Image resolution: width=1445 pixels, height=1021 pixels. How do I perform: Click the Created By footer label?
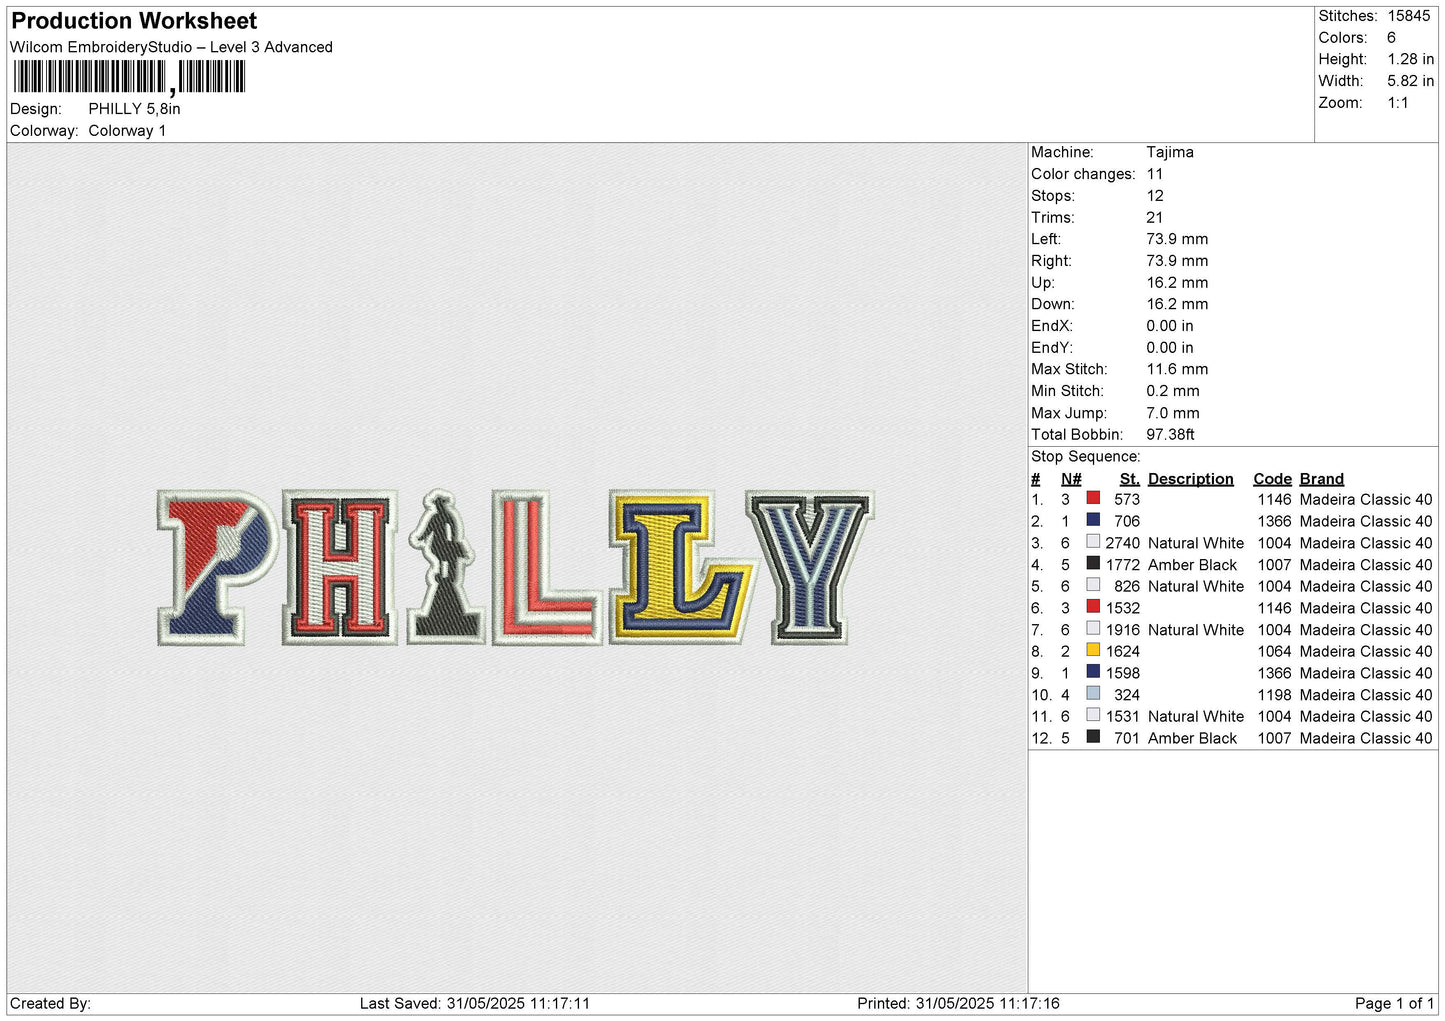(50, 1003)
